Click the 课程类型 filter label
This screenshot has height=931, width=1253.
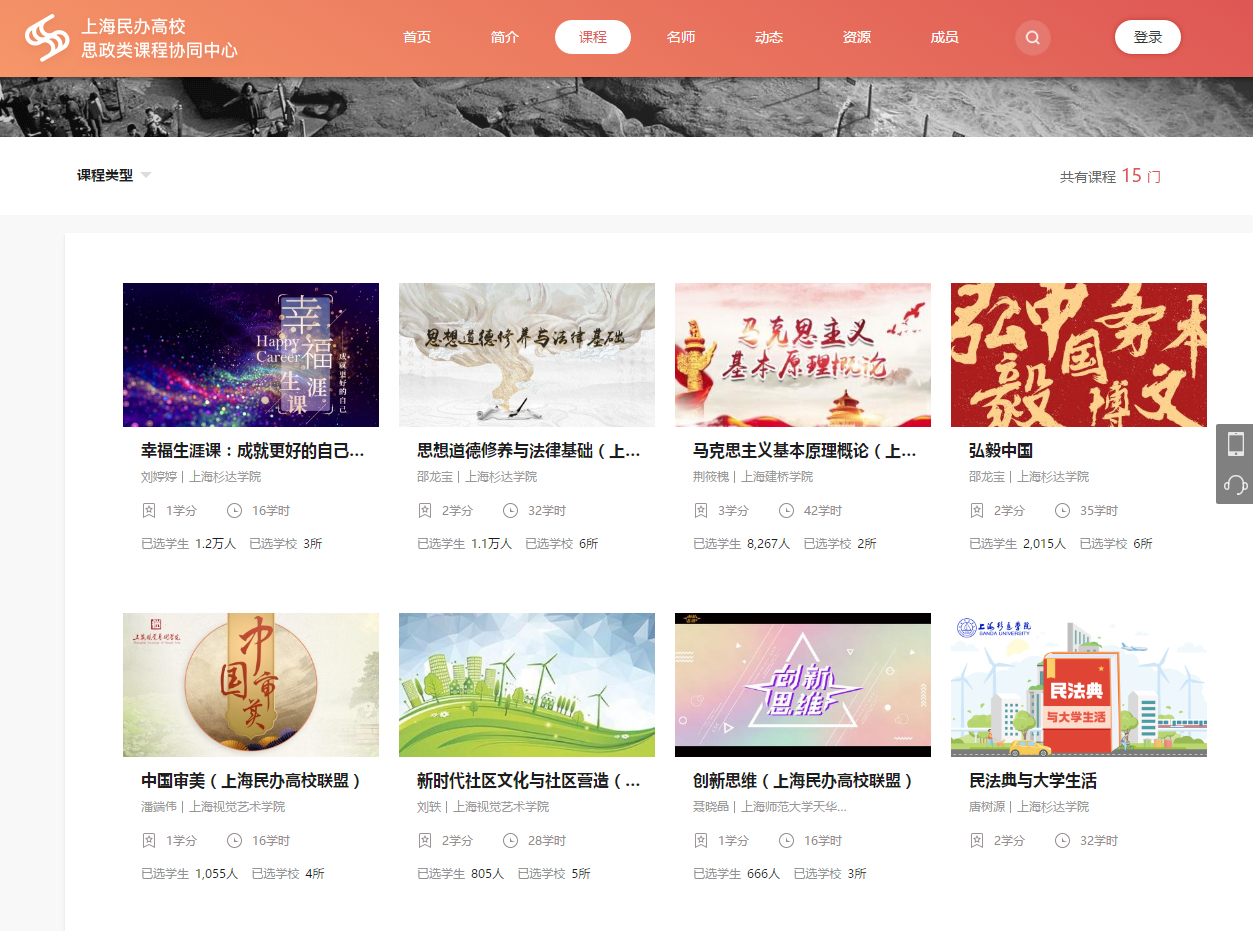pyautogui.click(x=105, y=176)
